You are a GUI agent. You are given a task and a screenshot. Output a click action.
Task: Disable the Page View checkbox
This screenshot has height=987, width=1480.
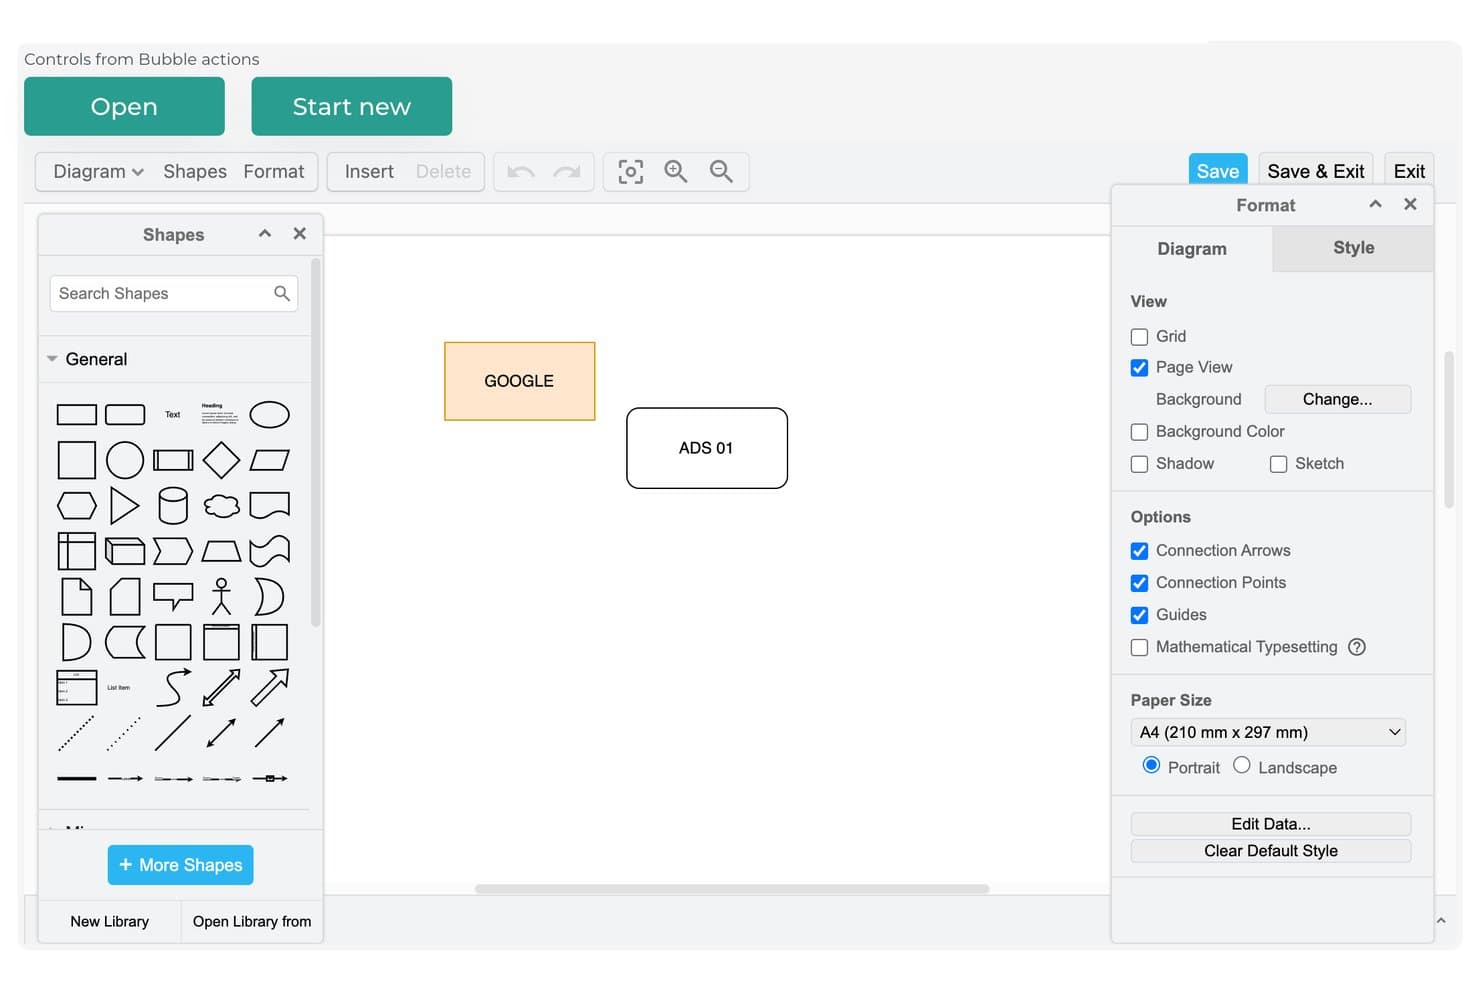coord(1139,368)
